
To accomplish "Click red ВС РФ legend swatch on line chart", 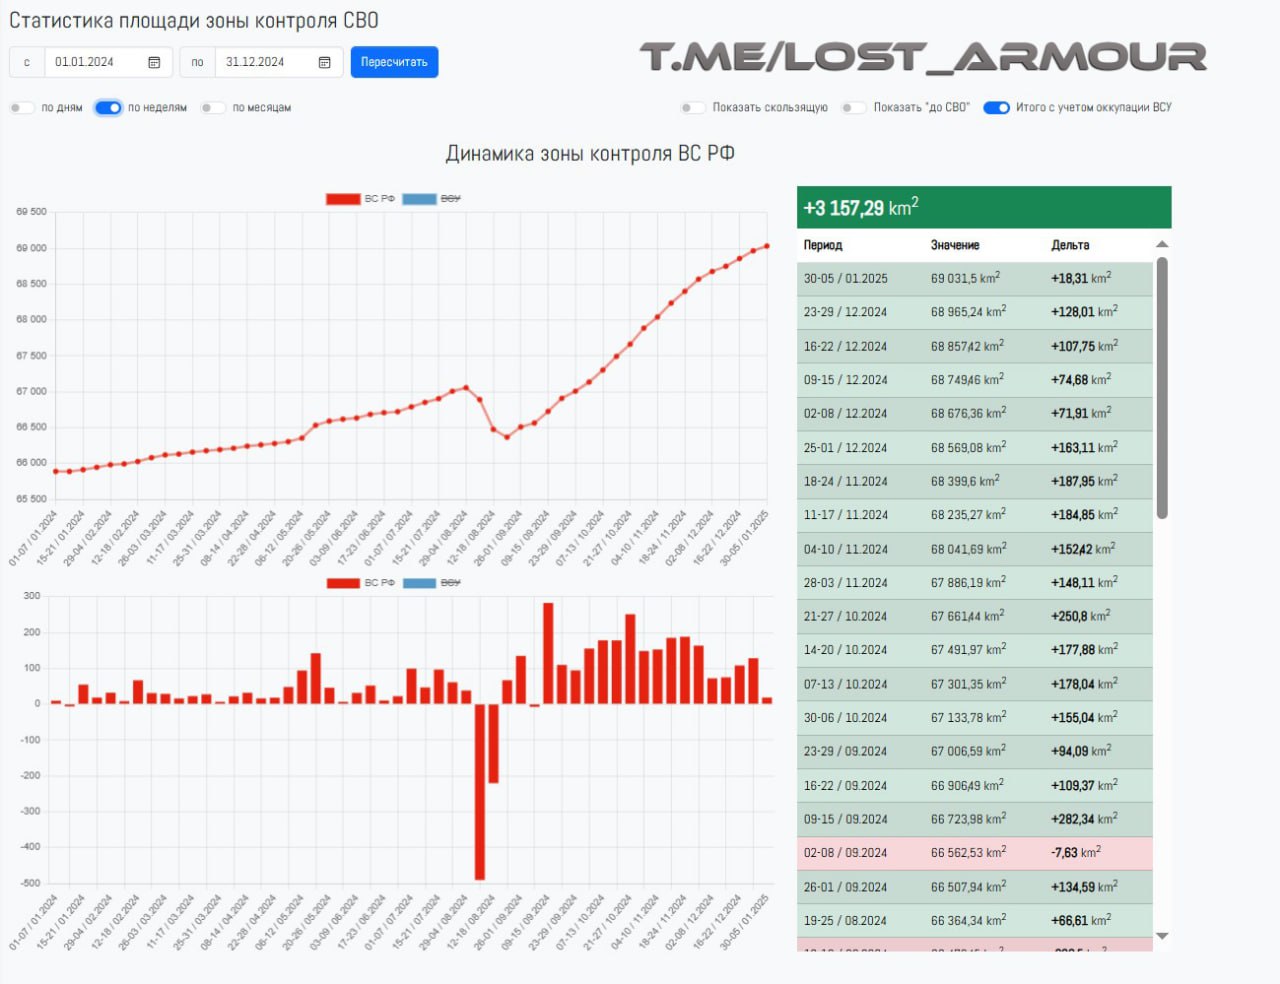I will click(343, 199).
